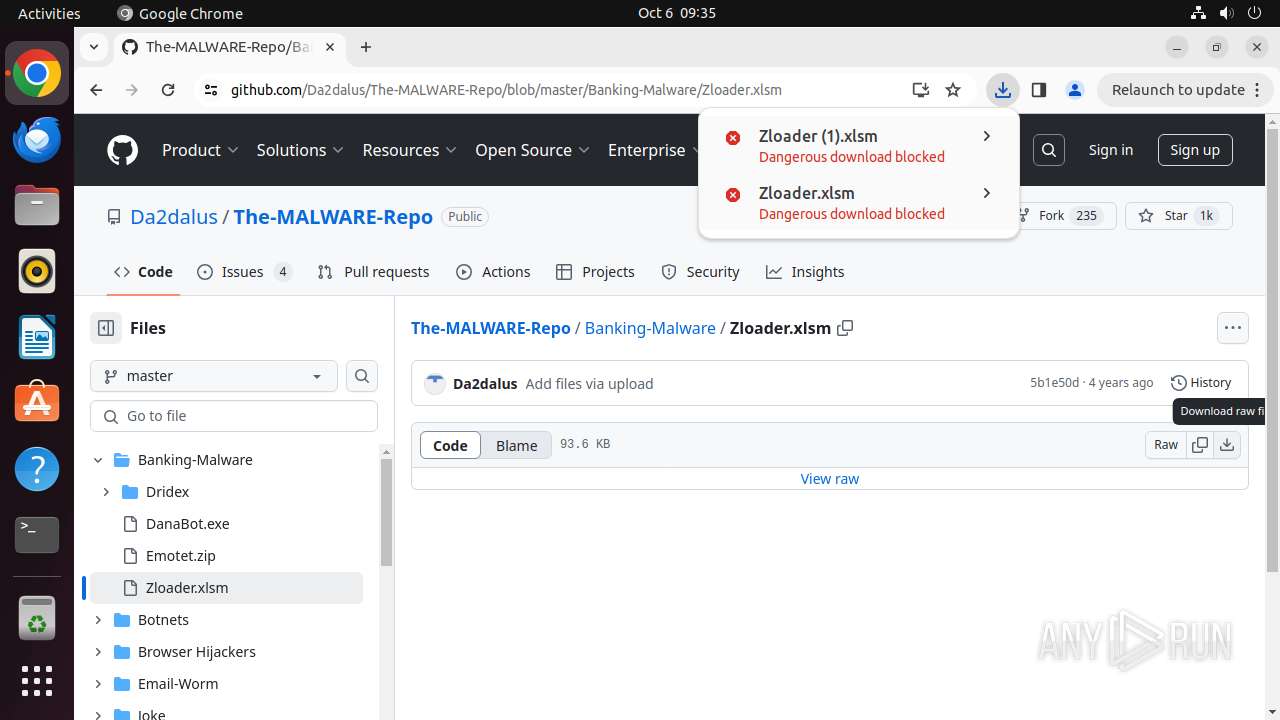Copy path of Zloader.xlsm
Screen dimensions: 1280x720
click(x=845, y=328)
